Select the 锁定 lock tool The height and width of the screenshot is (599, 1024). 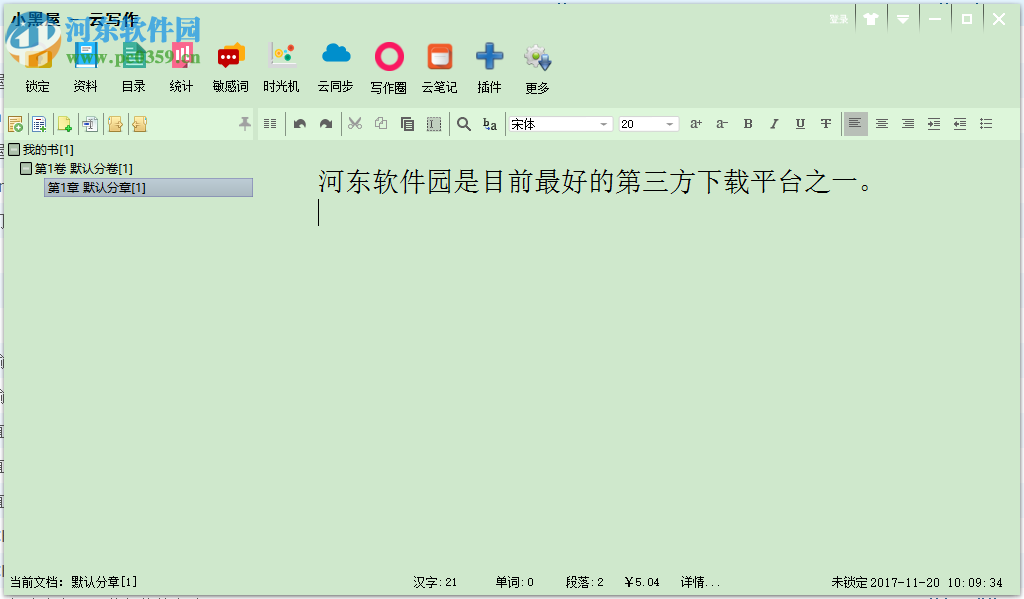pos(37,66)
